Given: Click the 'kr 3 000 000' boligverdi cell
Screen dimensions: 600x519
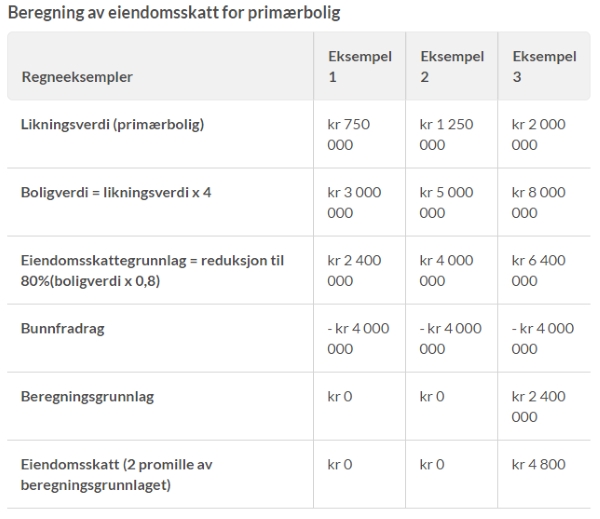Looking at the screenshot, I should pos(354,203).
